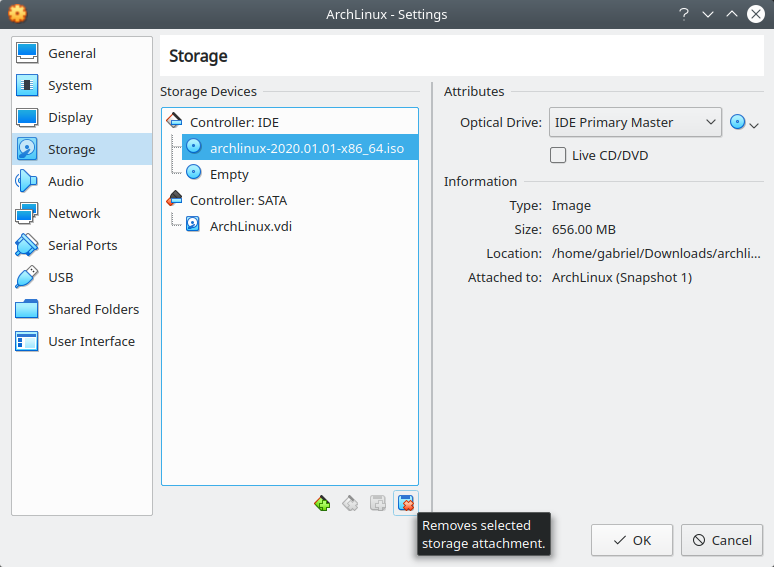Viewport: 774px width, 567px height.
Task: Choose a virtual optical disk file icon
Action: pyautogui.click(x=743, y=122)
